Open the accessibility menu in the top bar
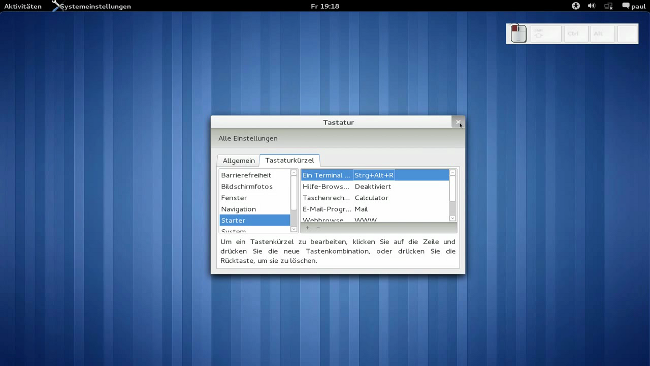Screen dimensions: 650x366 [576, 6]
